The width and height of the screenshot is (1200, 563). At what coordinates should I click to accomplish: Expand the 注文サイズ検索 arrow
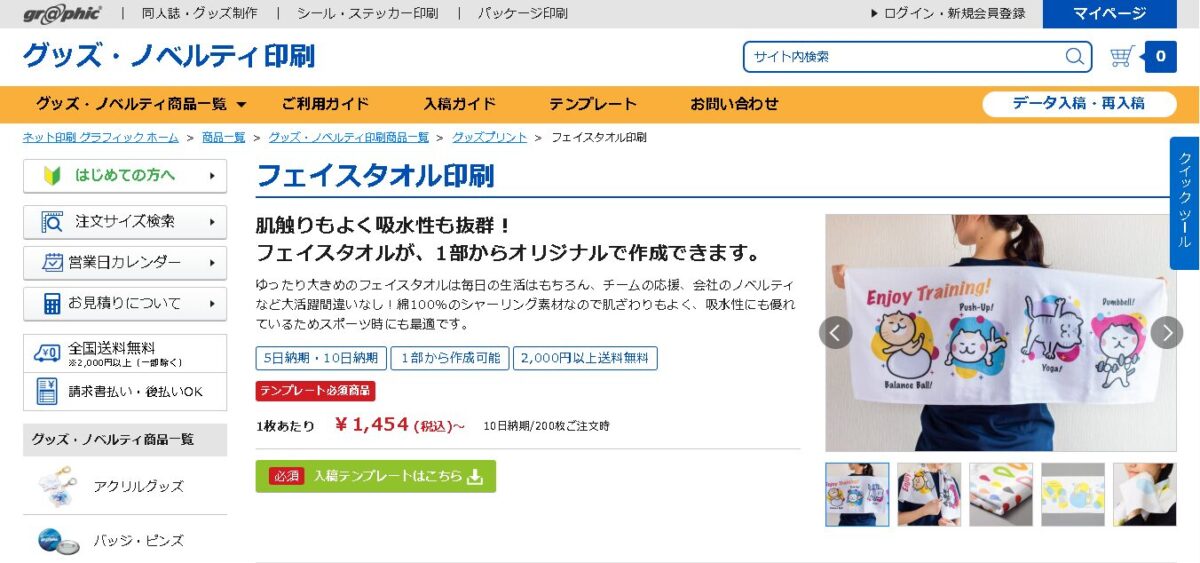click(212, 222)
